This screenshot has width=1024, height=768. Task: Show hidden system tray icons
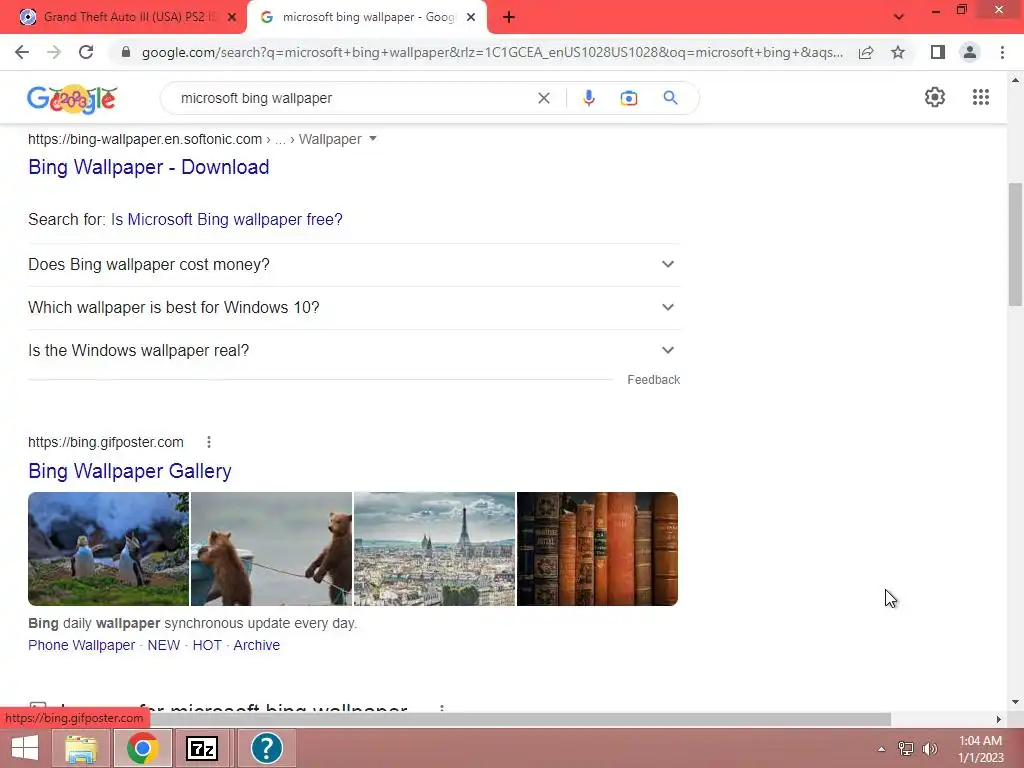(881, 749)
